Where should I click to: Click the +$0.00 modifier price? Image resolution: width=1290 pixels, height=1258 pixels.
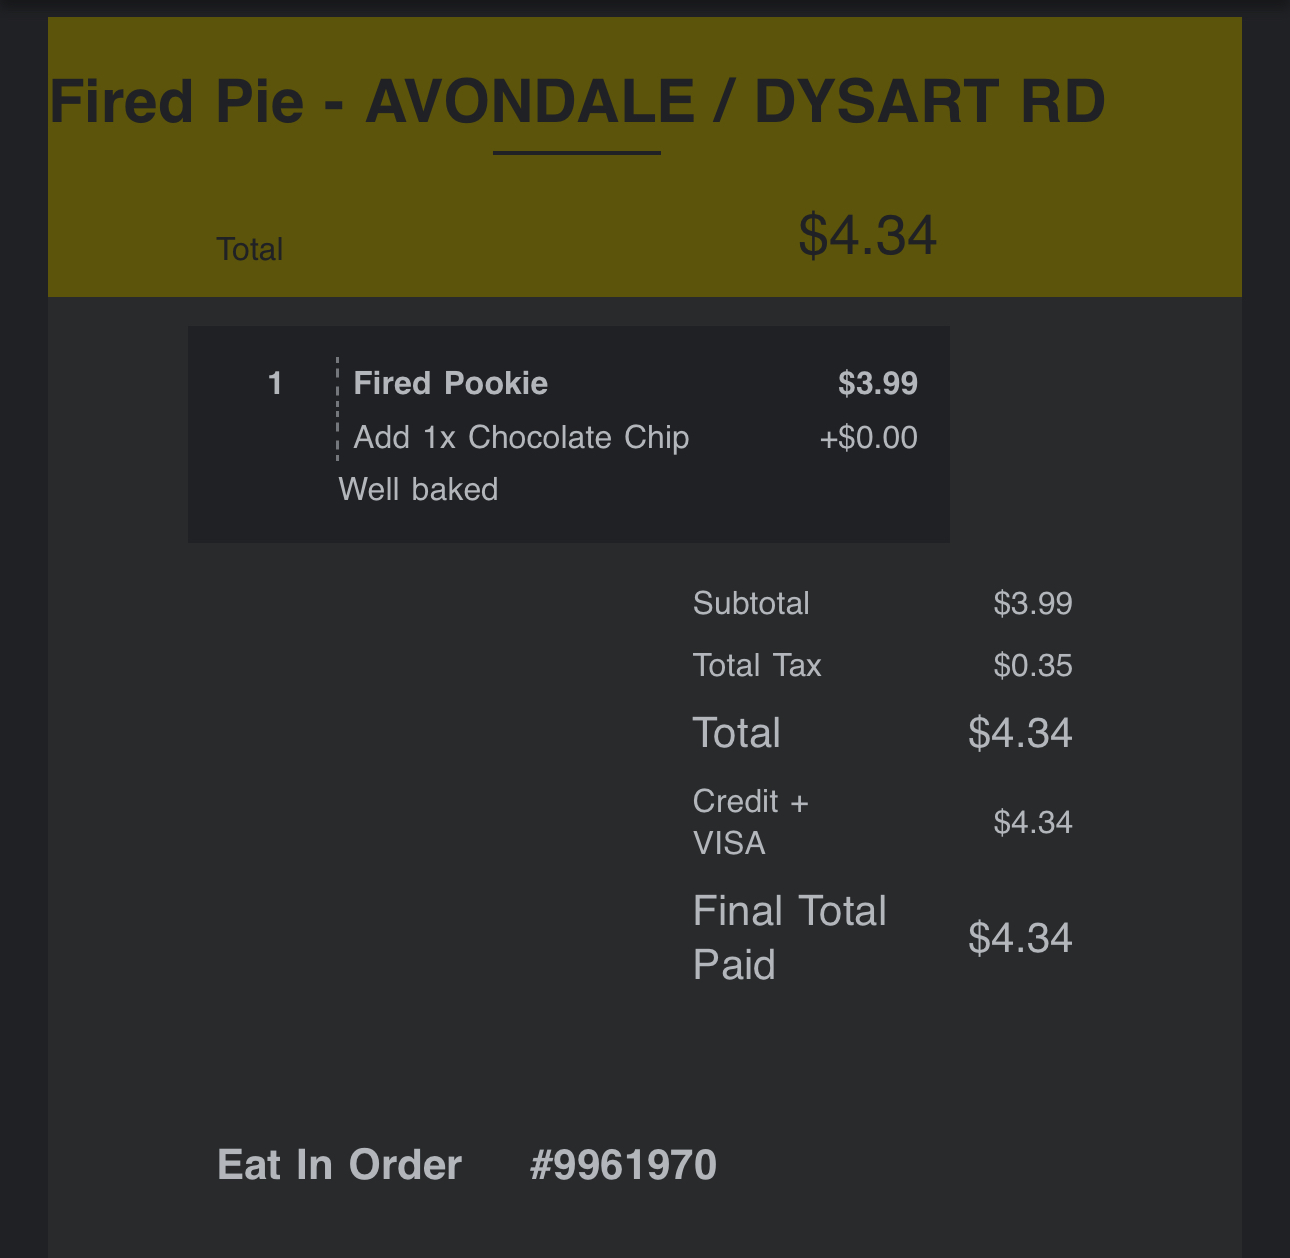coord(868,437)
